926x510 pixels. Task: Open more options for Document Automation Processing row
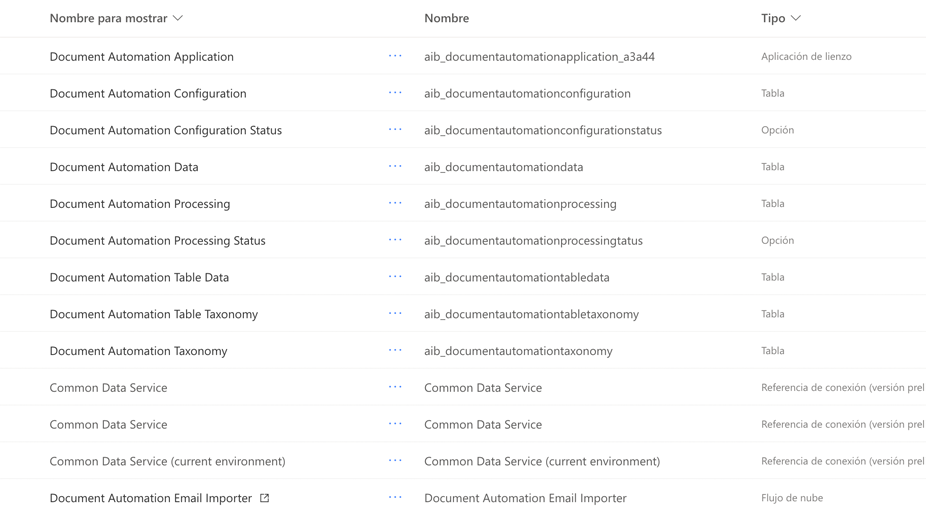[x=395, y=203]
